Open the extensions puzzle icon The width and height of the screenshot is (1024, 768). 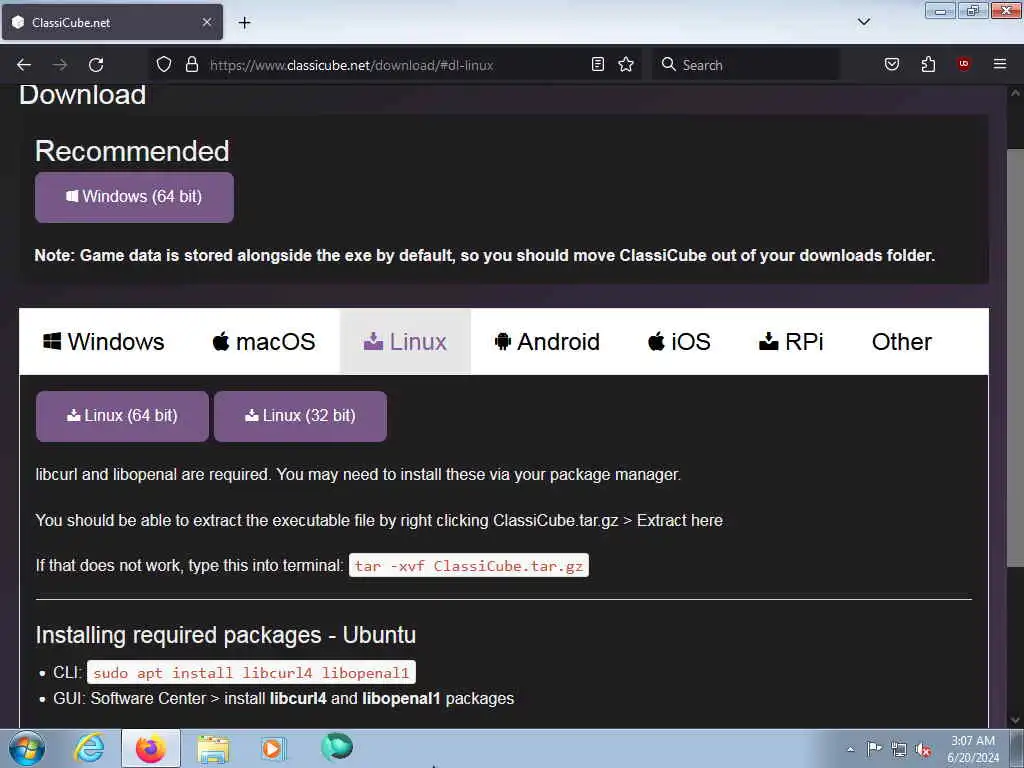928,64
